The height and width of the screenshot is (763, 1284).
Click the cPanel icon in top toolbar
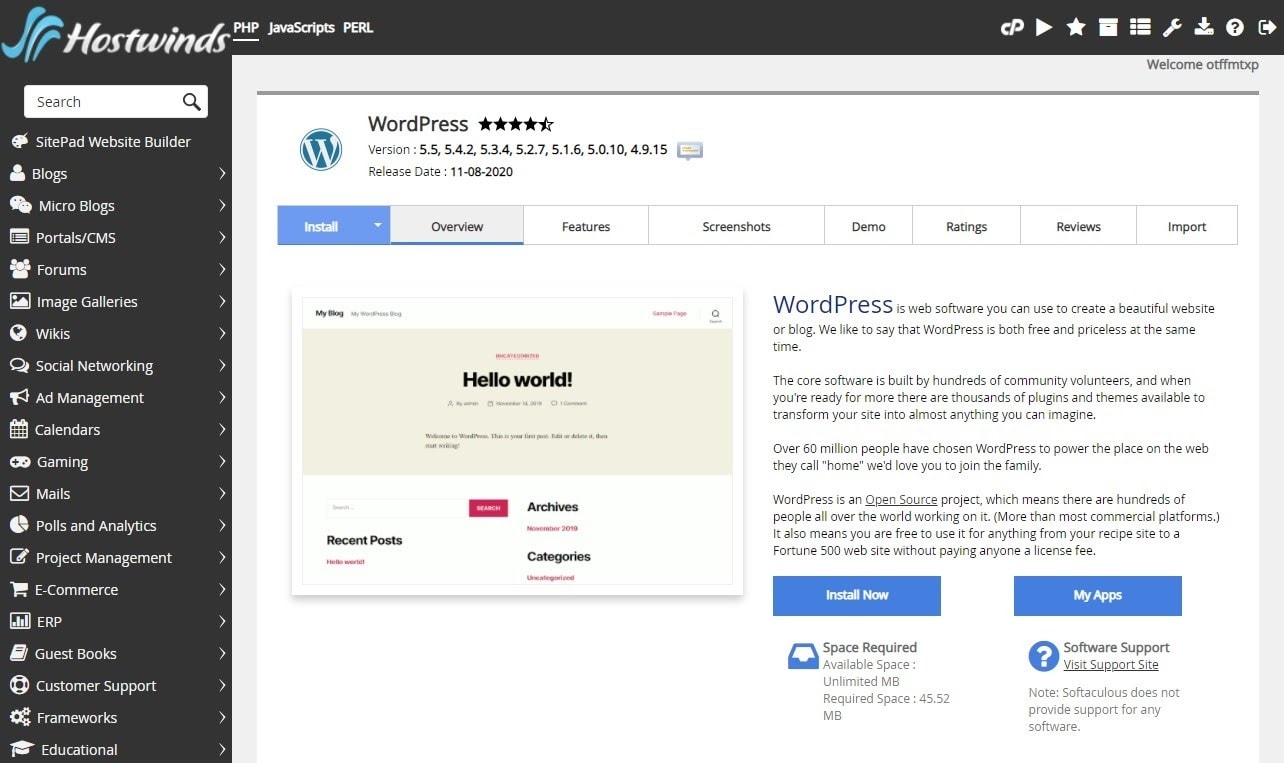coord(1012,28)
